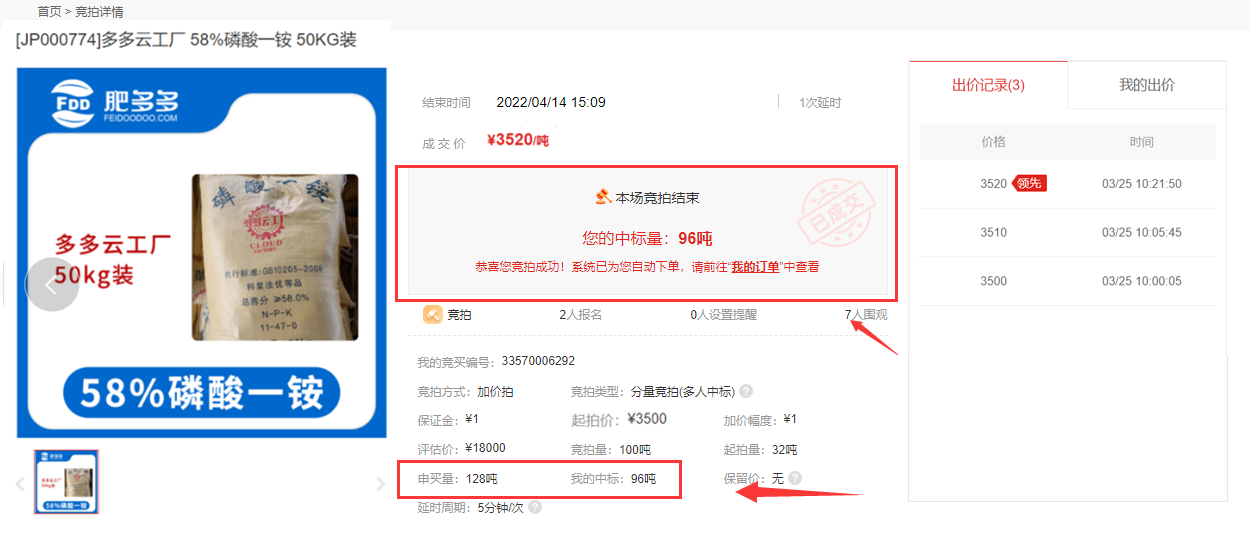Open the 首页 breadcrumb link
The height and width of the screenshot is (540, 1250).
(49, 11)
